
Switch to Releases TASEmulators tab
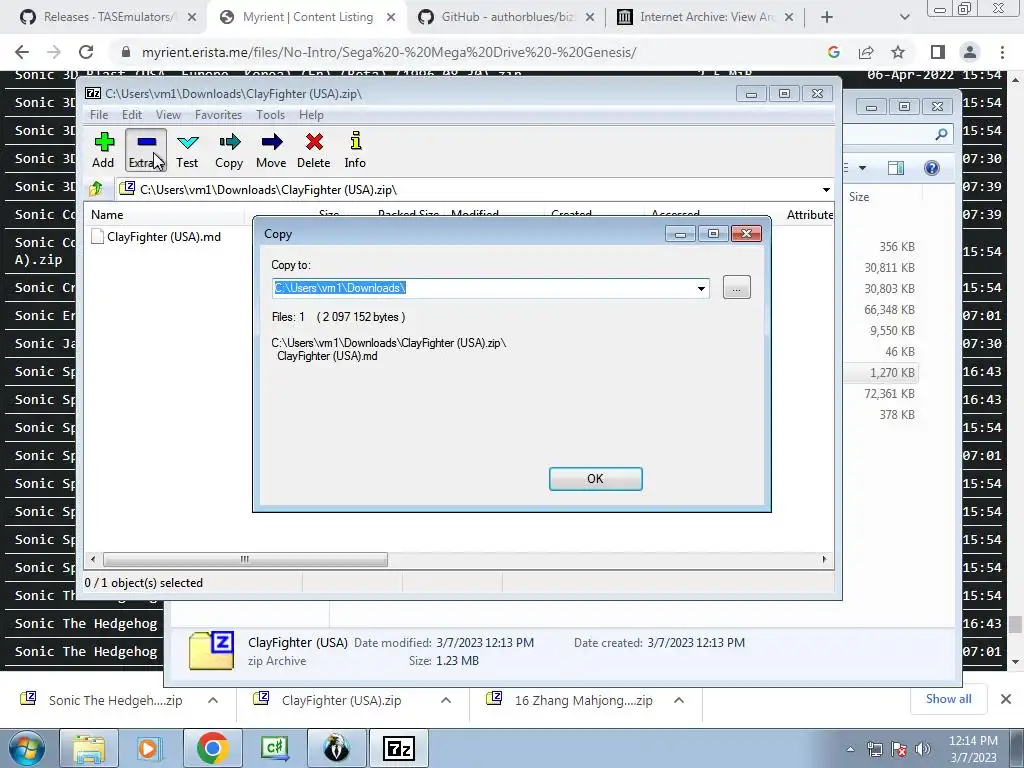[108, 17]
